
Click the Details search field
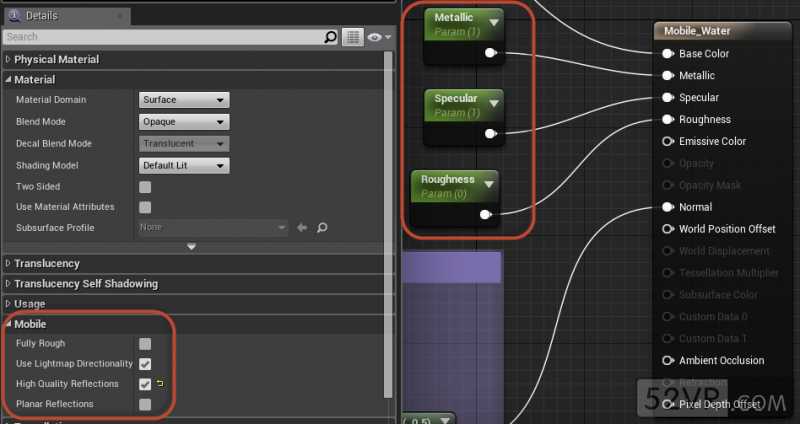(163, 37)
